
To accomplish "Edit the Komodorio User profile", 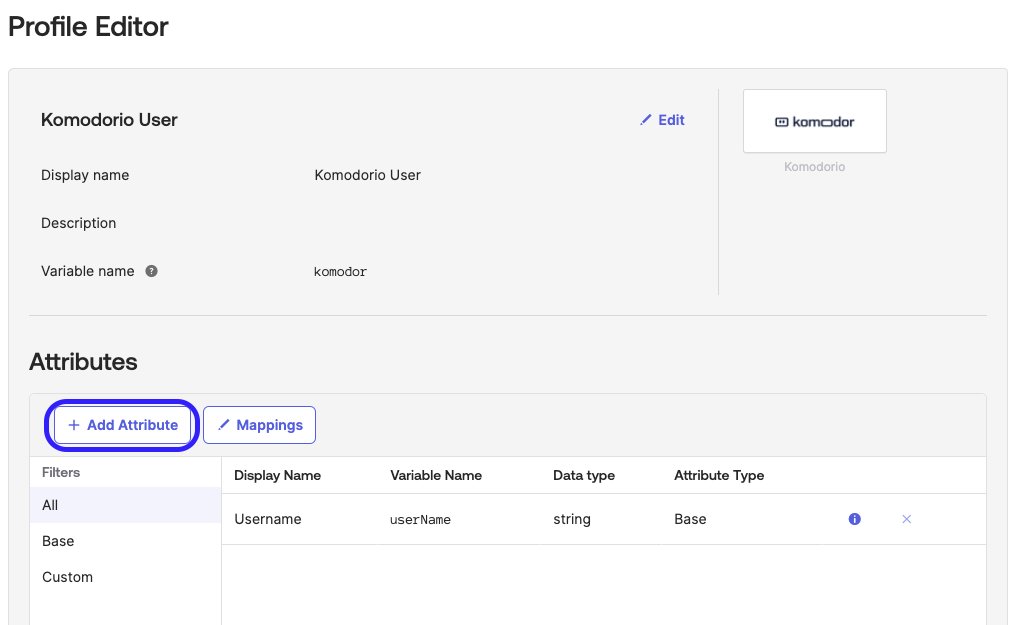I will tap(662, 120).
